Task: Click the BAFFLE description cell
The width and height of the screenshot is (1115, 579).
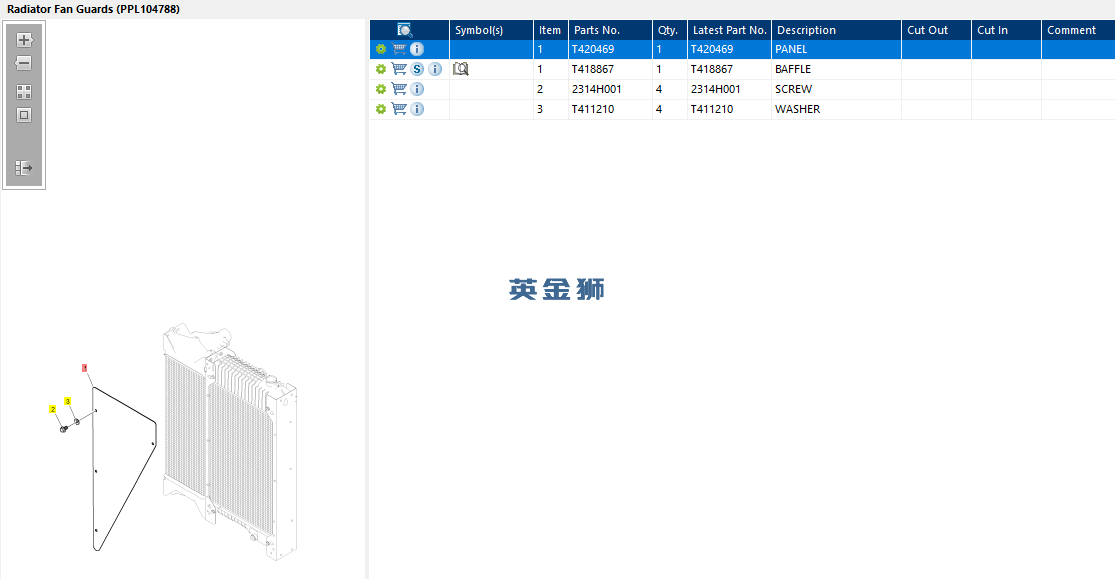Action: tap(836, 69)
